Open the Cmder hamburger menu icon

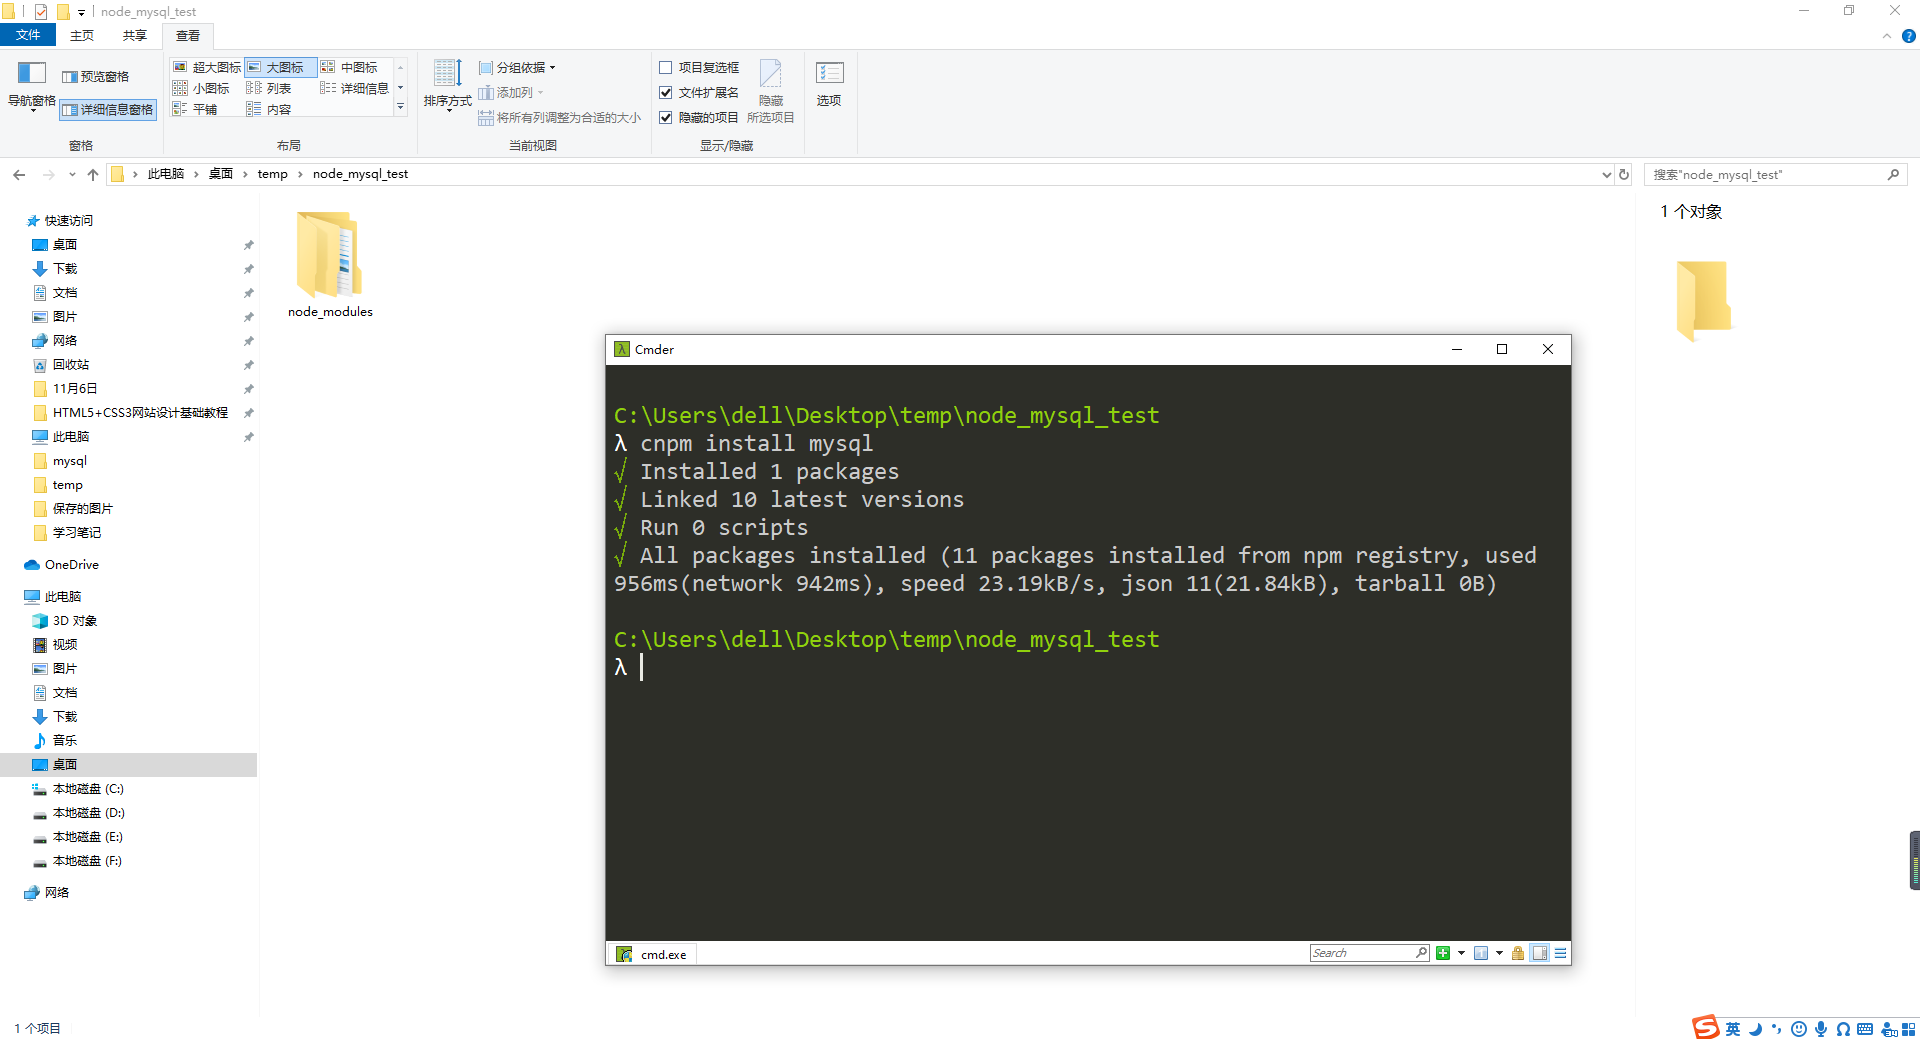[1559, 953]
